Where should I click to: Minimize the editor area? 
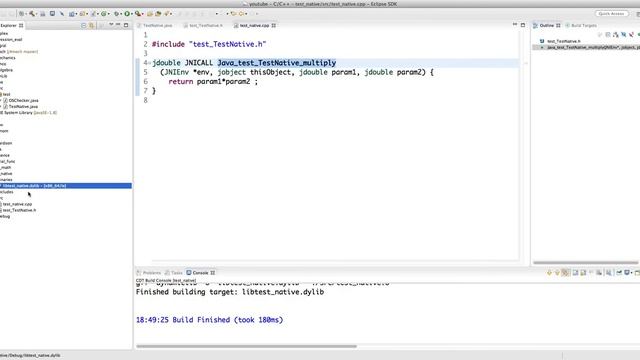click(x=515, y=25)
